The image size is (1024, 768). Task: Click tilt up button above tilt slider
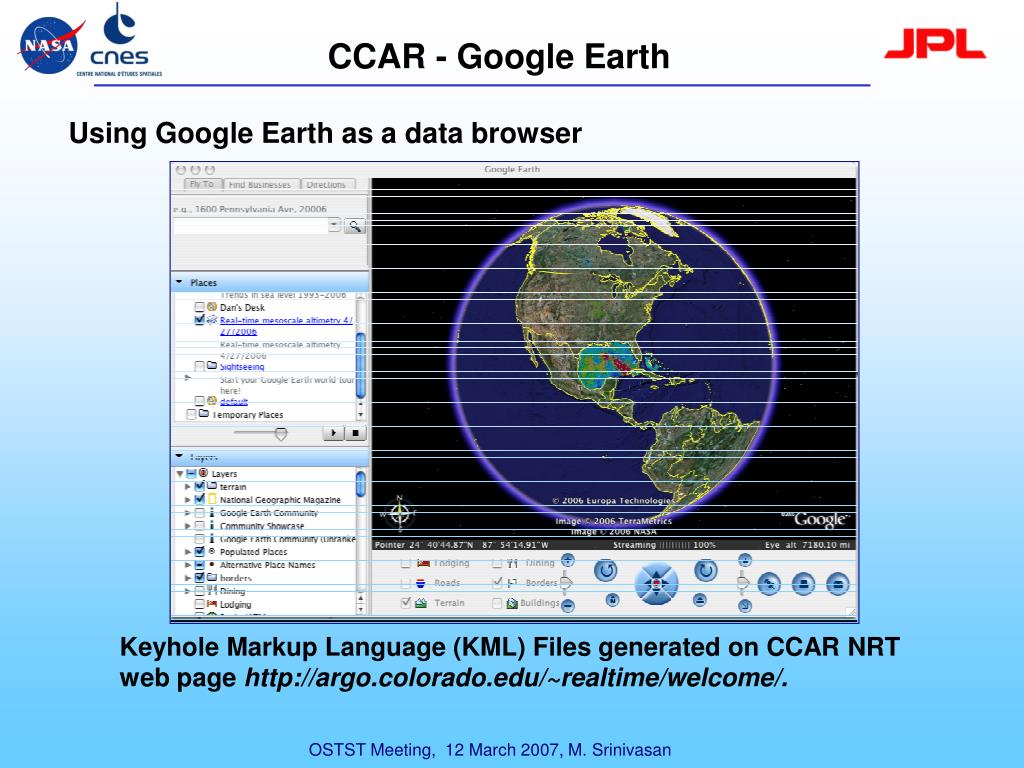tap(744, 560)
